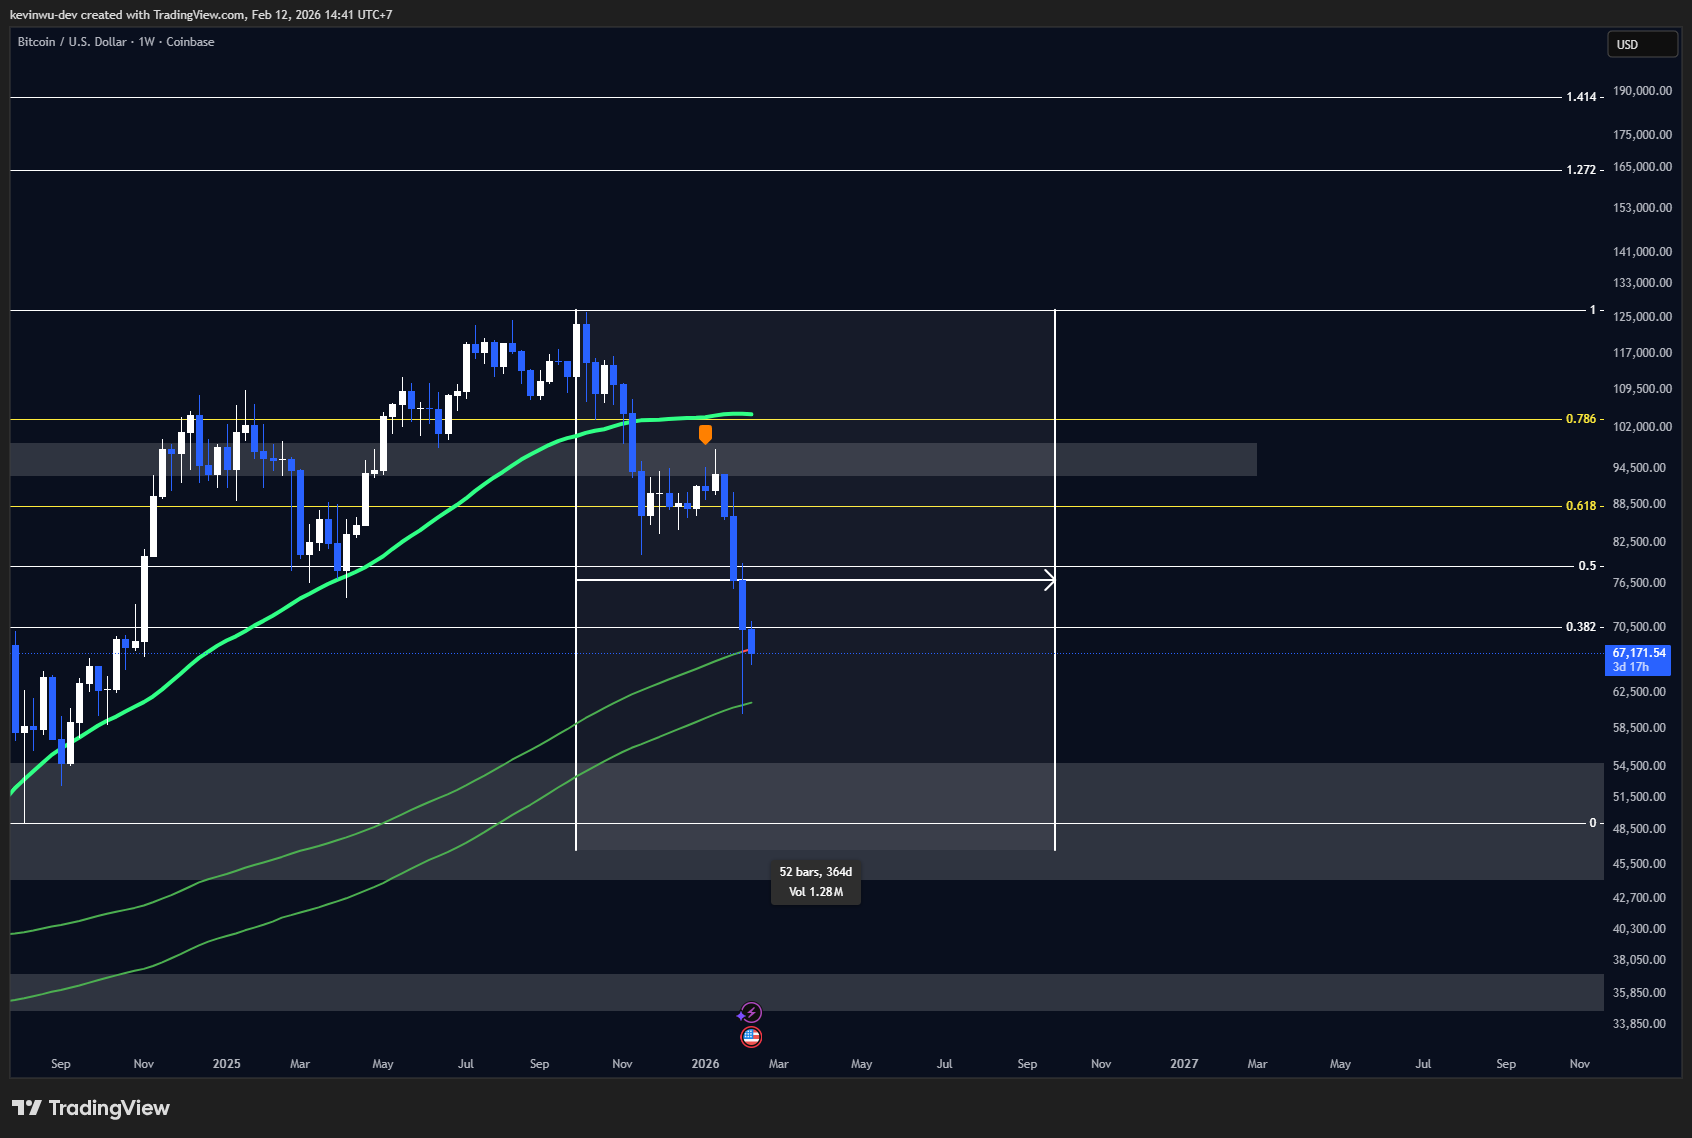Click the 190,000.00 price axis label
Image resolution: width=1692 pixels, height=1138 pixels.
pyautogui.click(x=1642, y=91)
